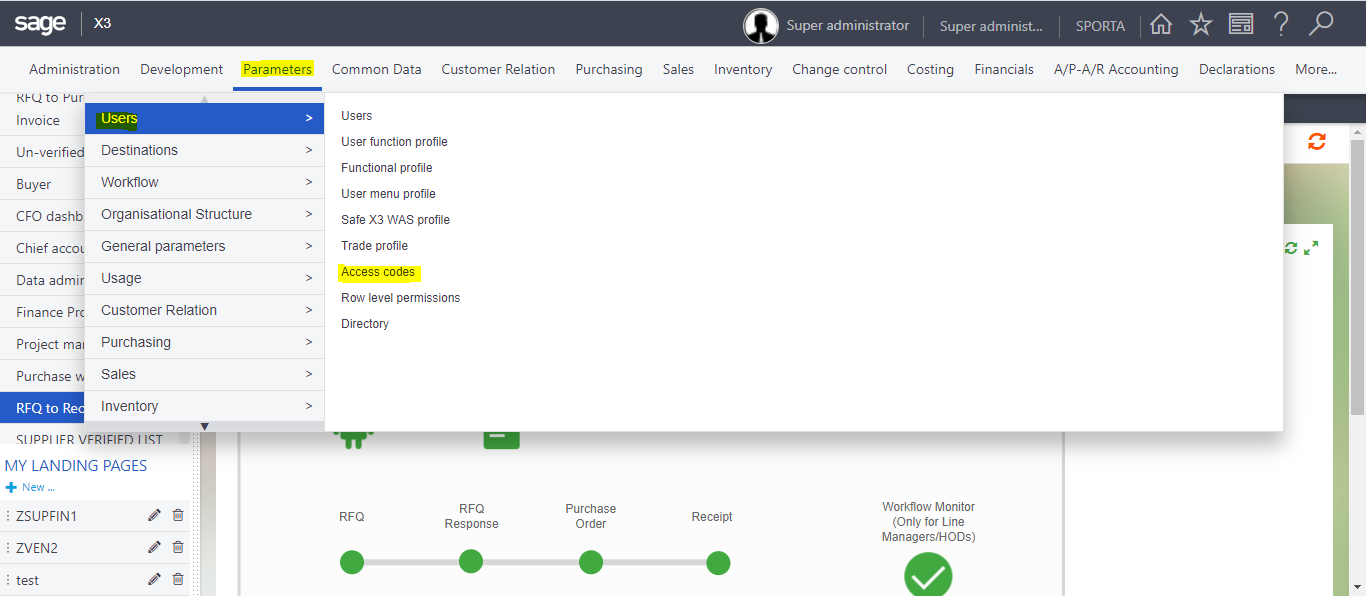
Task: Refresh the widget with the green refresh icon
Action: point(1290,247)
